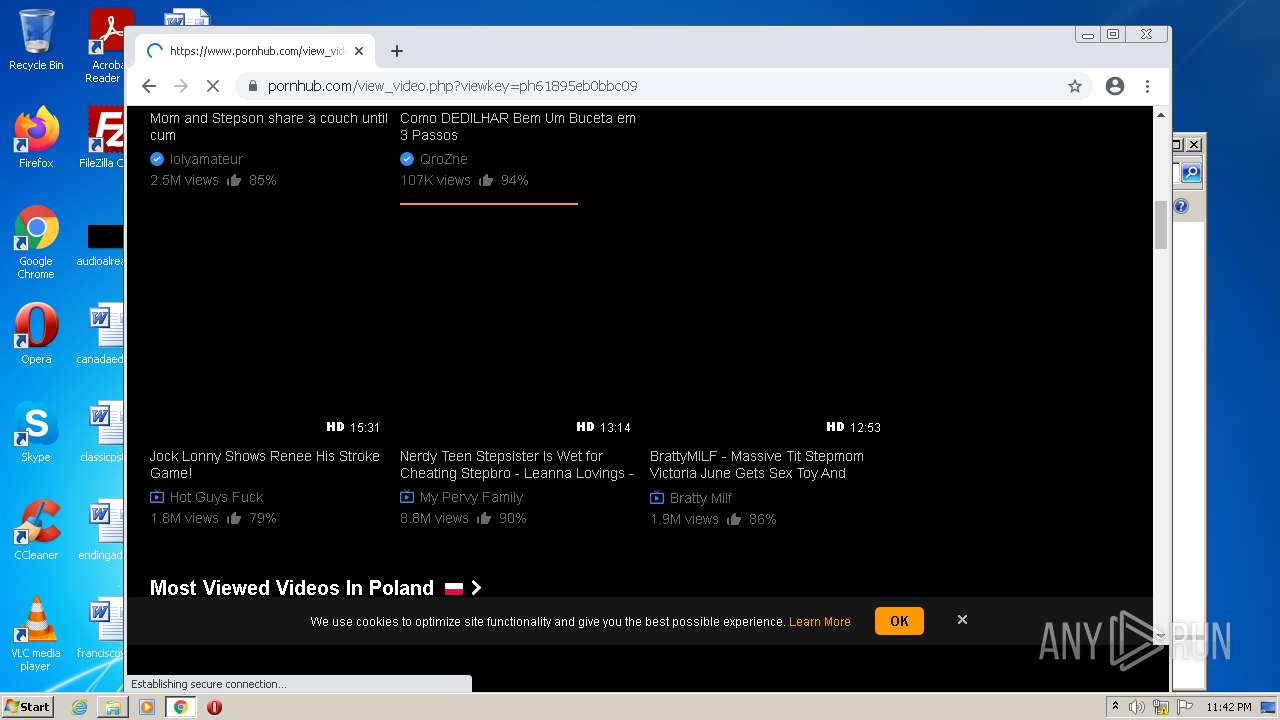1280x720 pixels.
Task: Click the page scrollbar up arrow
Action: coord(1161,115)
